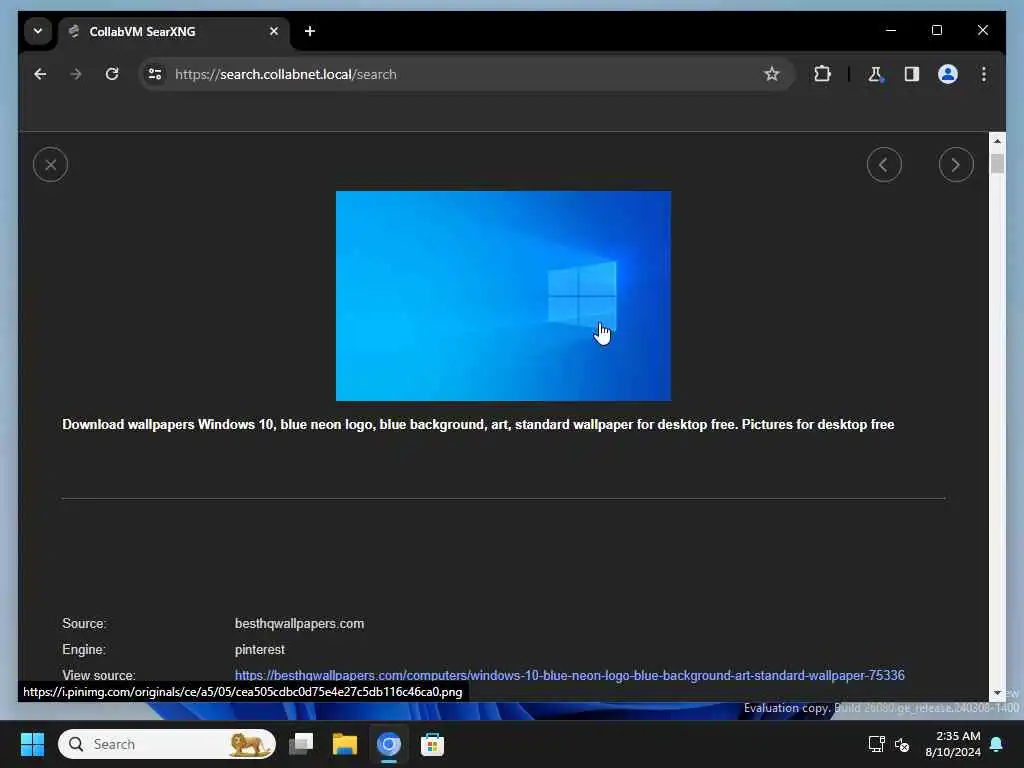This screenshot has height=768, width=1024.
Task: Select the pinterest engine text
Action: pyautogui.click(x=259, y=650)
